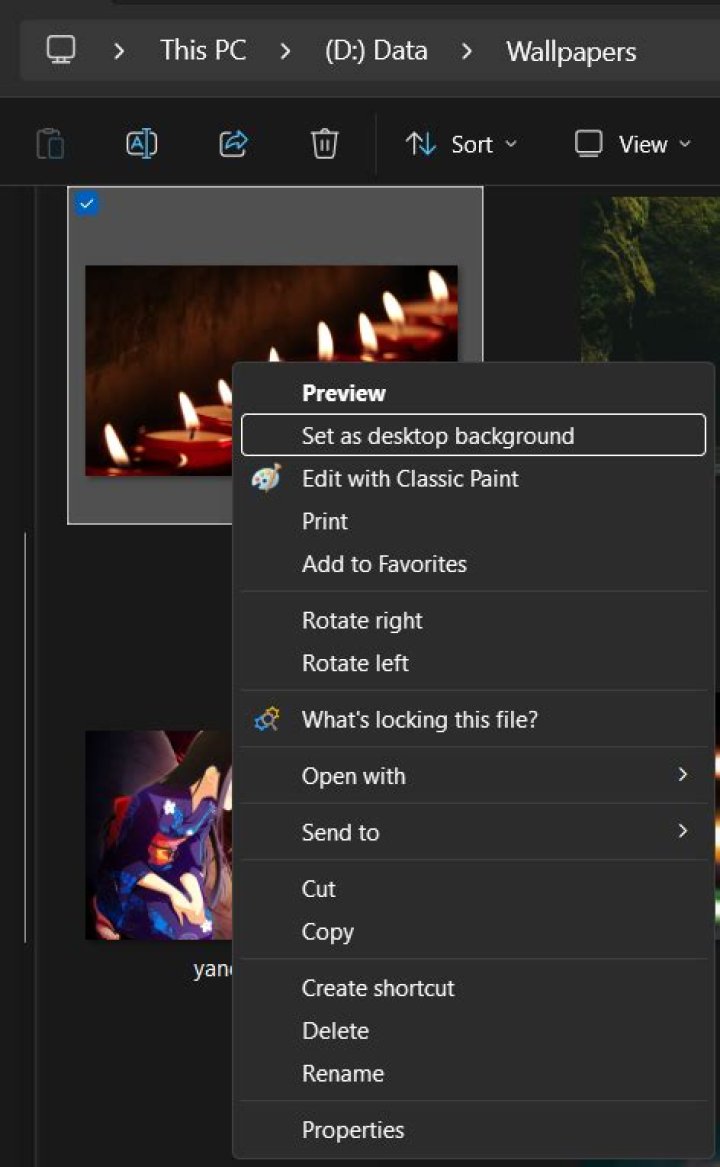Screen dimensions: 720x1167
Task: Select Cut in the context menu
Action: point(474,889)
